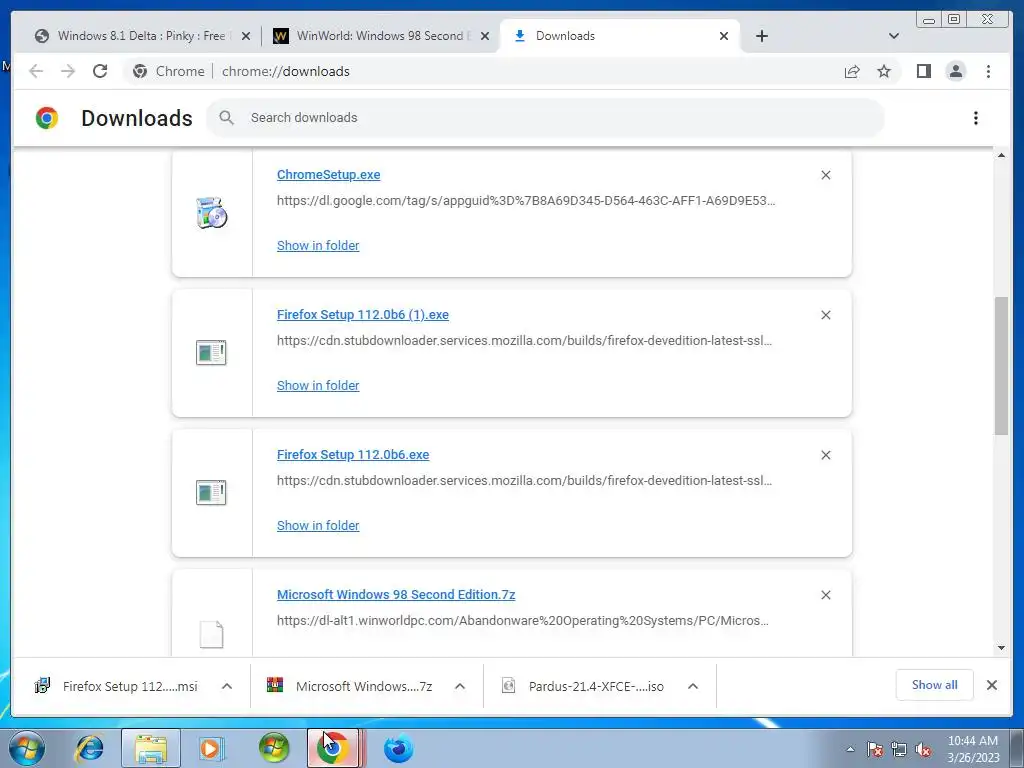This screenshot has height=768, width=1024.
Task: Remove ChromeSetup.exe from the list
Action: point(825,175)
